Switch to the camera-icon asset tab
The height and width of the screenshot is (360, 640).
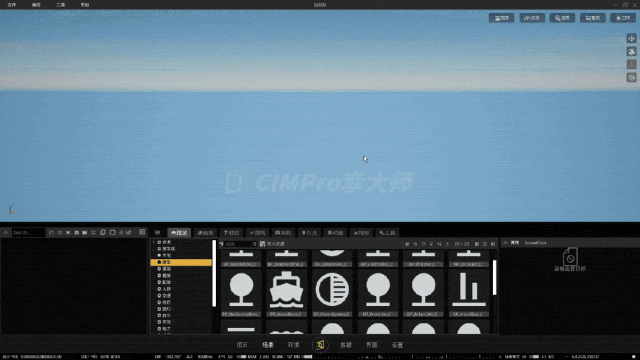pos(283,233)
